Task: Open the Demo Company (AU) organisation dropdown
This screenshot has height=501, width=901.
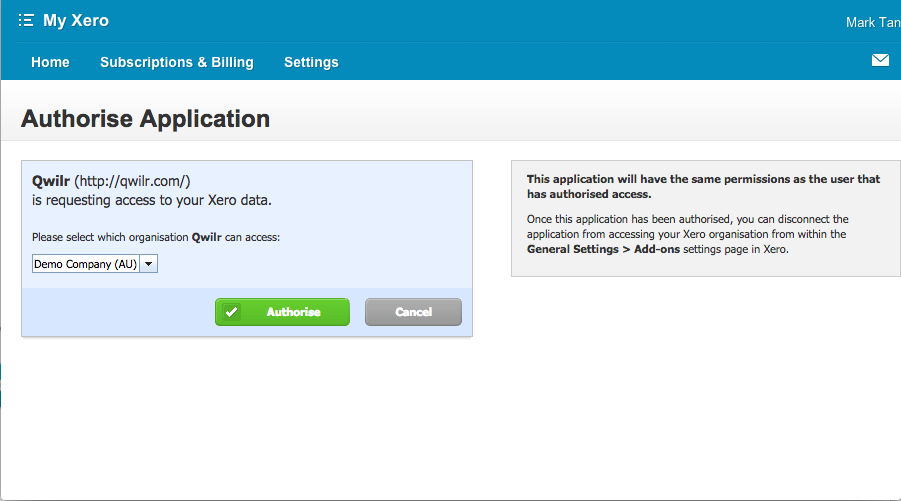Action: pyautogui.click(x=95, y=264)
